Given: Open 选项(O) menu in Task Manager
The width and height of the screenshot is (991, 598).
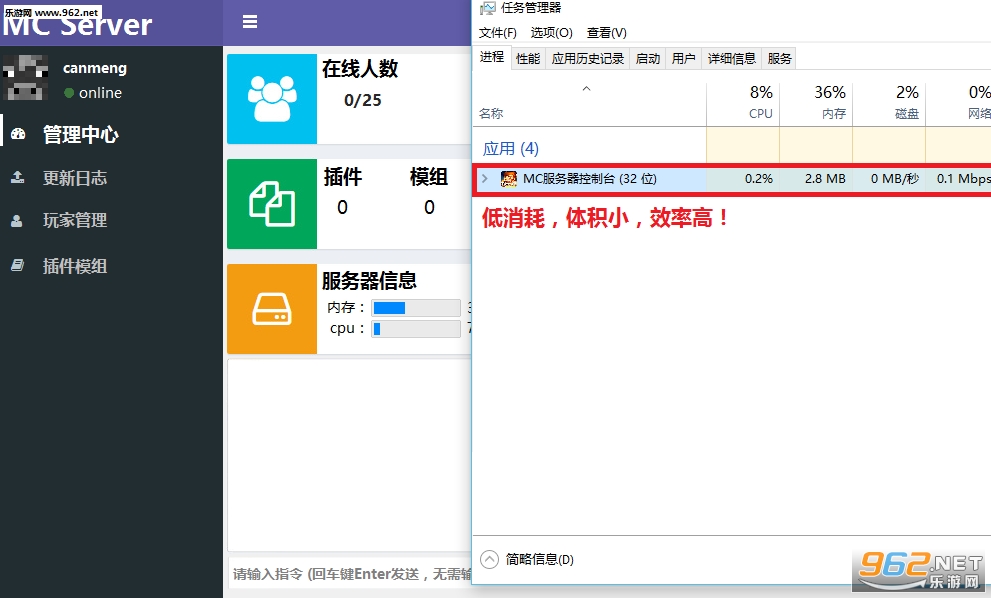Looking at the screenshot, I should coord(551,33).
